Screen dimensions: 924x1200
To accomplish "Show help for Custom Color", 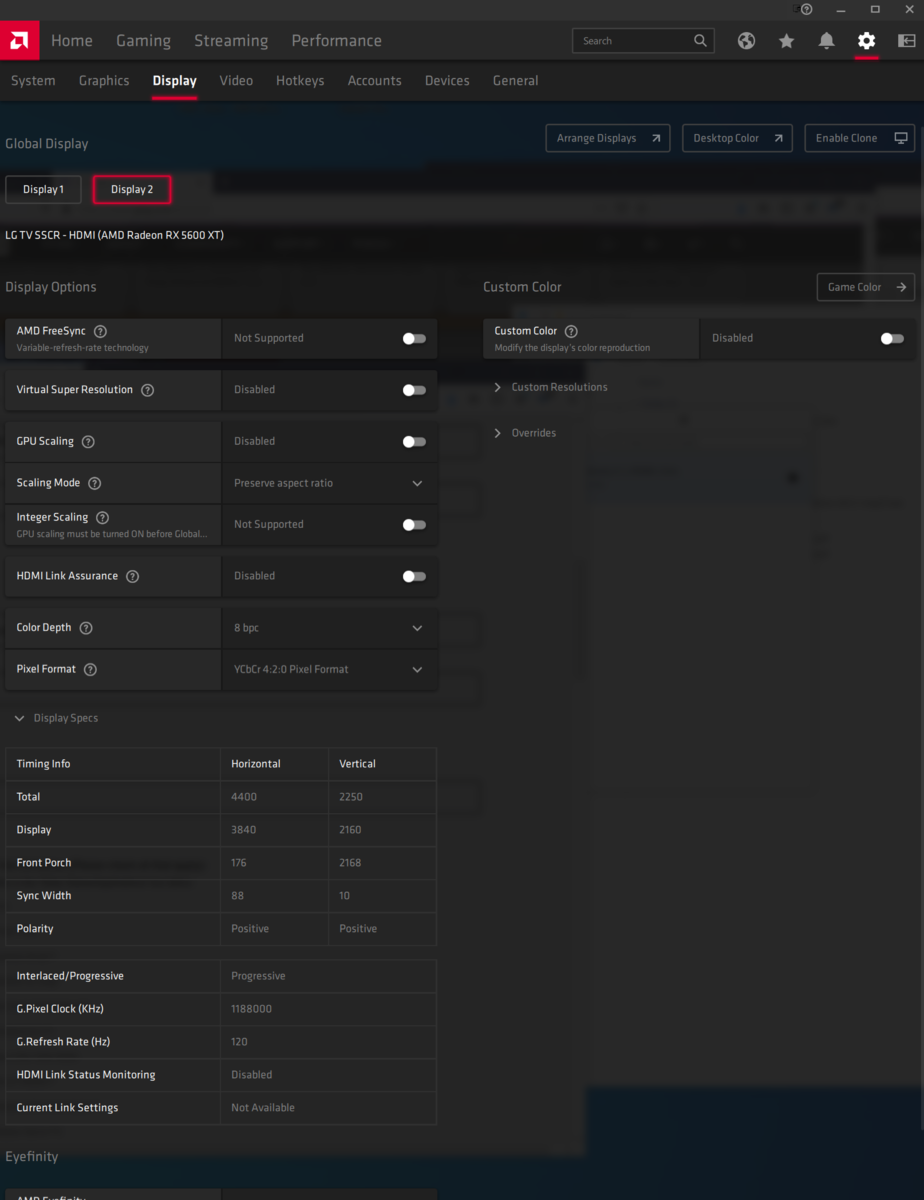I will 571,331.
